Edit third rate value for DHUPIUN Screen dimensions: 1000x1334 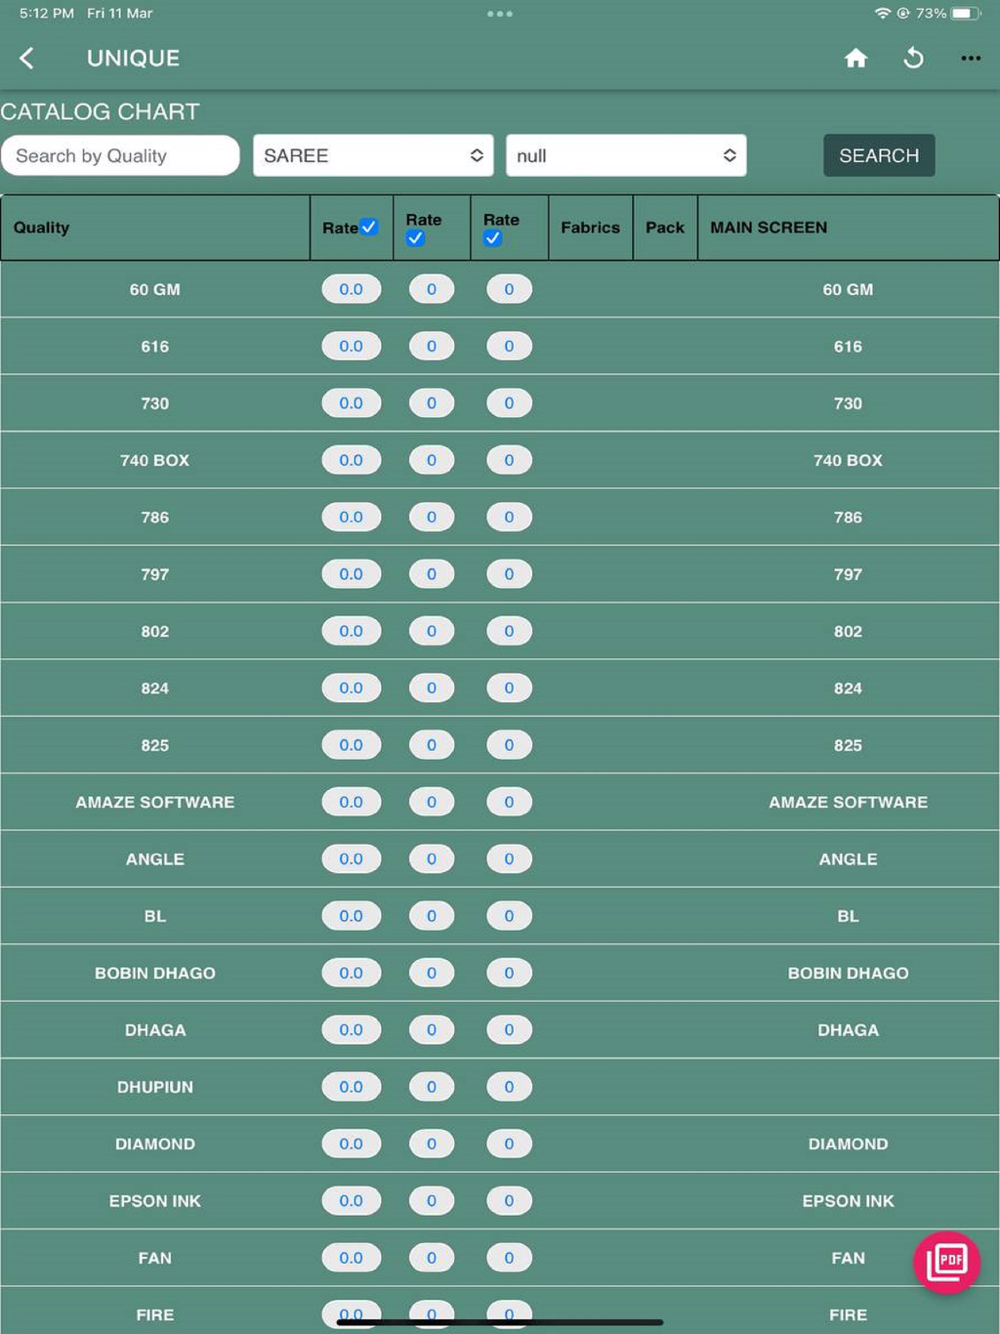[x=509, y=1087]
